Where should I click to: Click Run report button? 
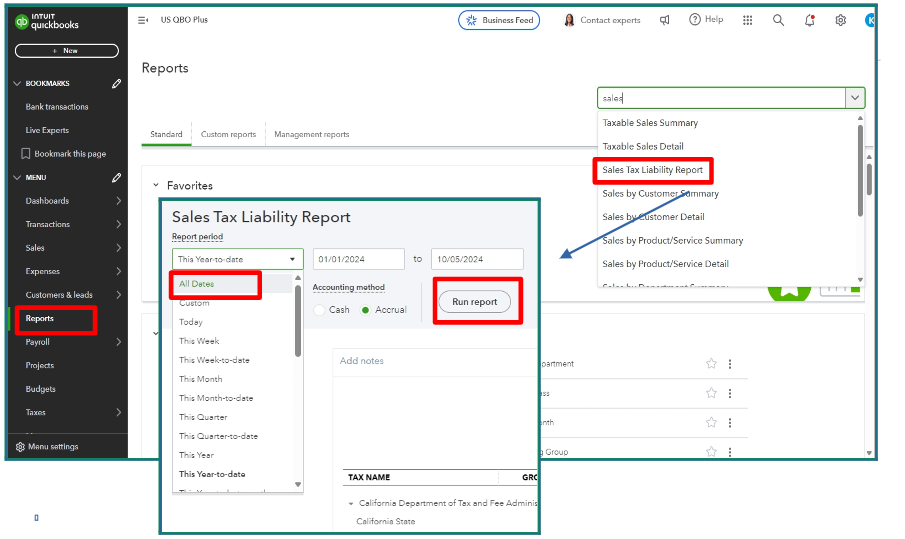(x=474, y=301)
